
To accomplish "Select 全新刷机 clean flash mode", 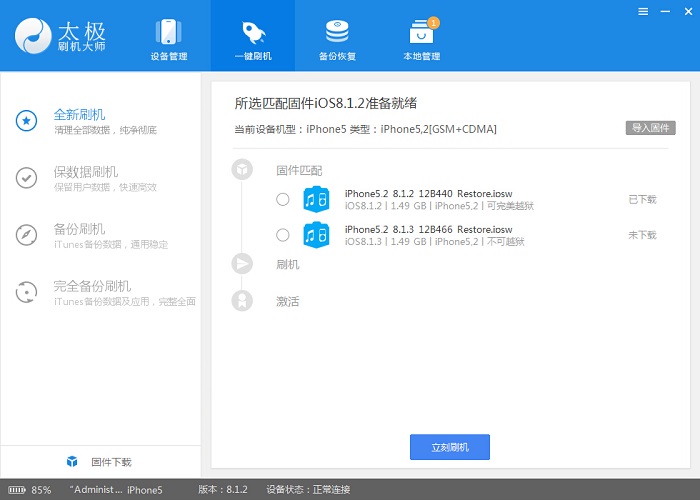I will point(80,121).
